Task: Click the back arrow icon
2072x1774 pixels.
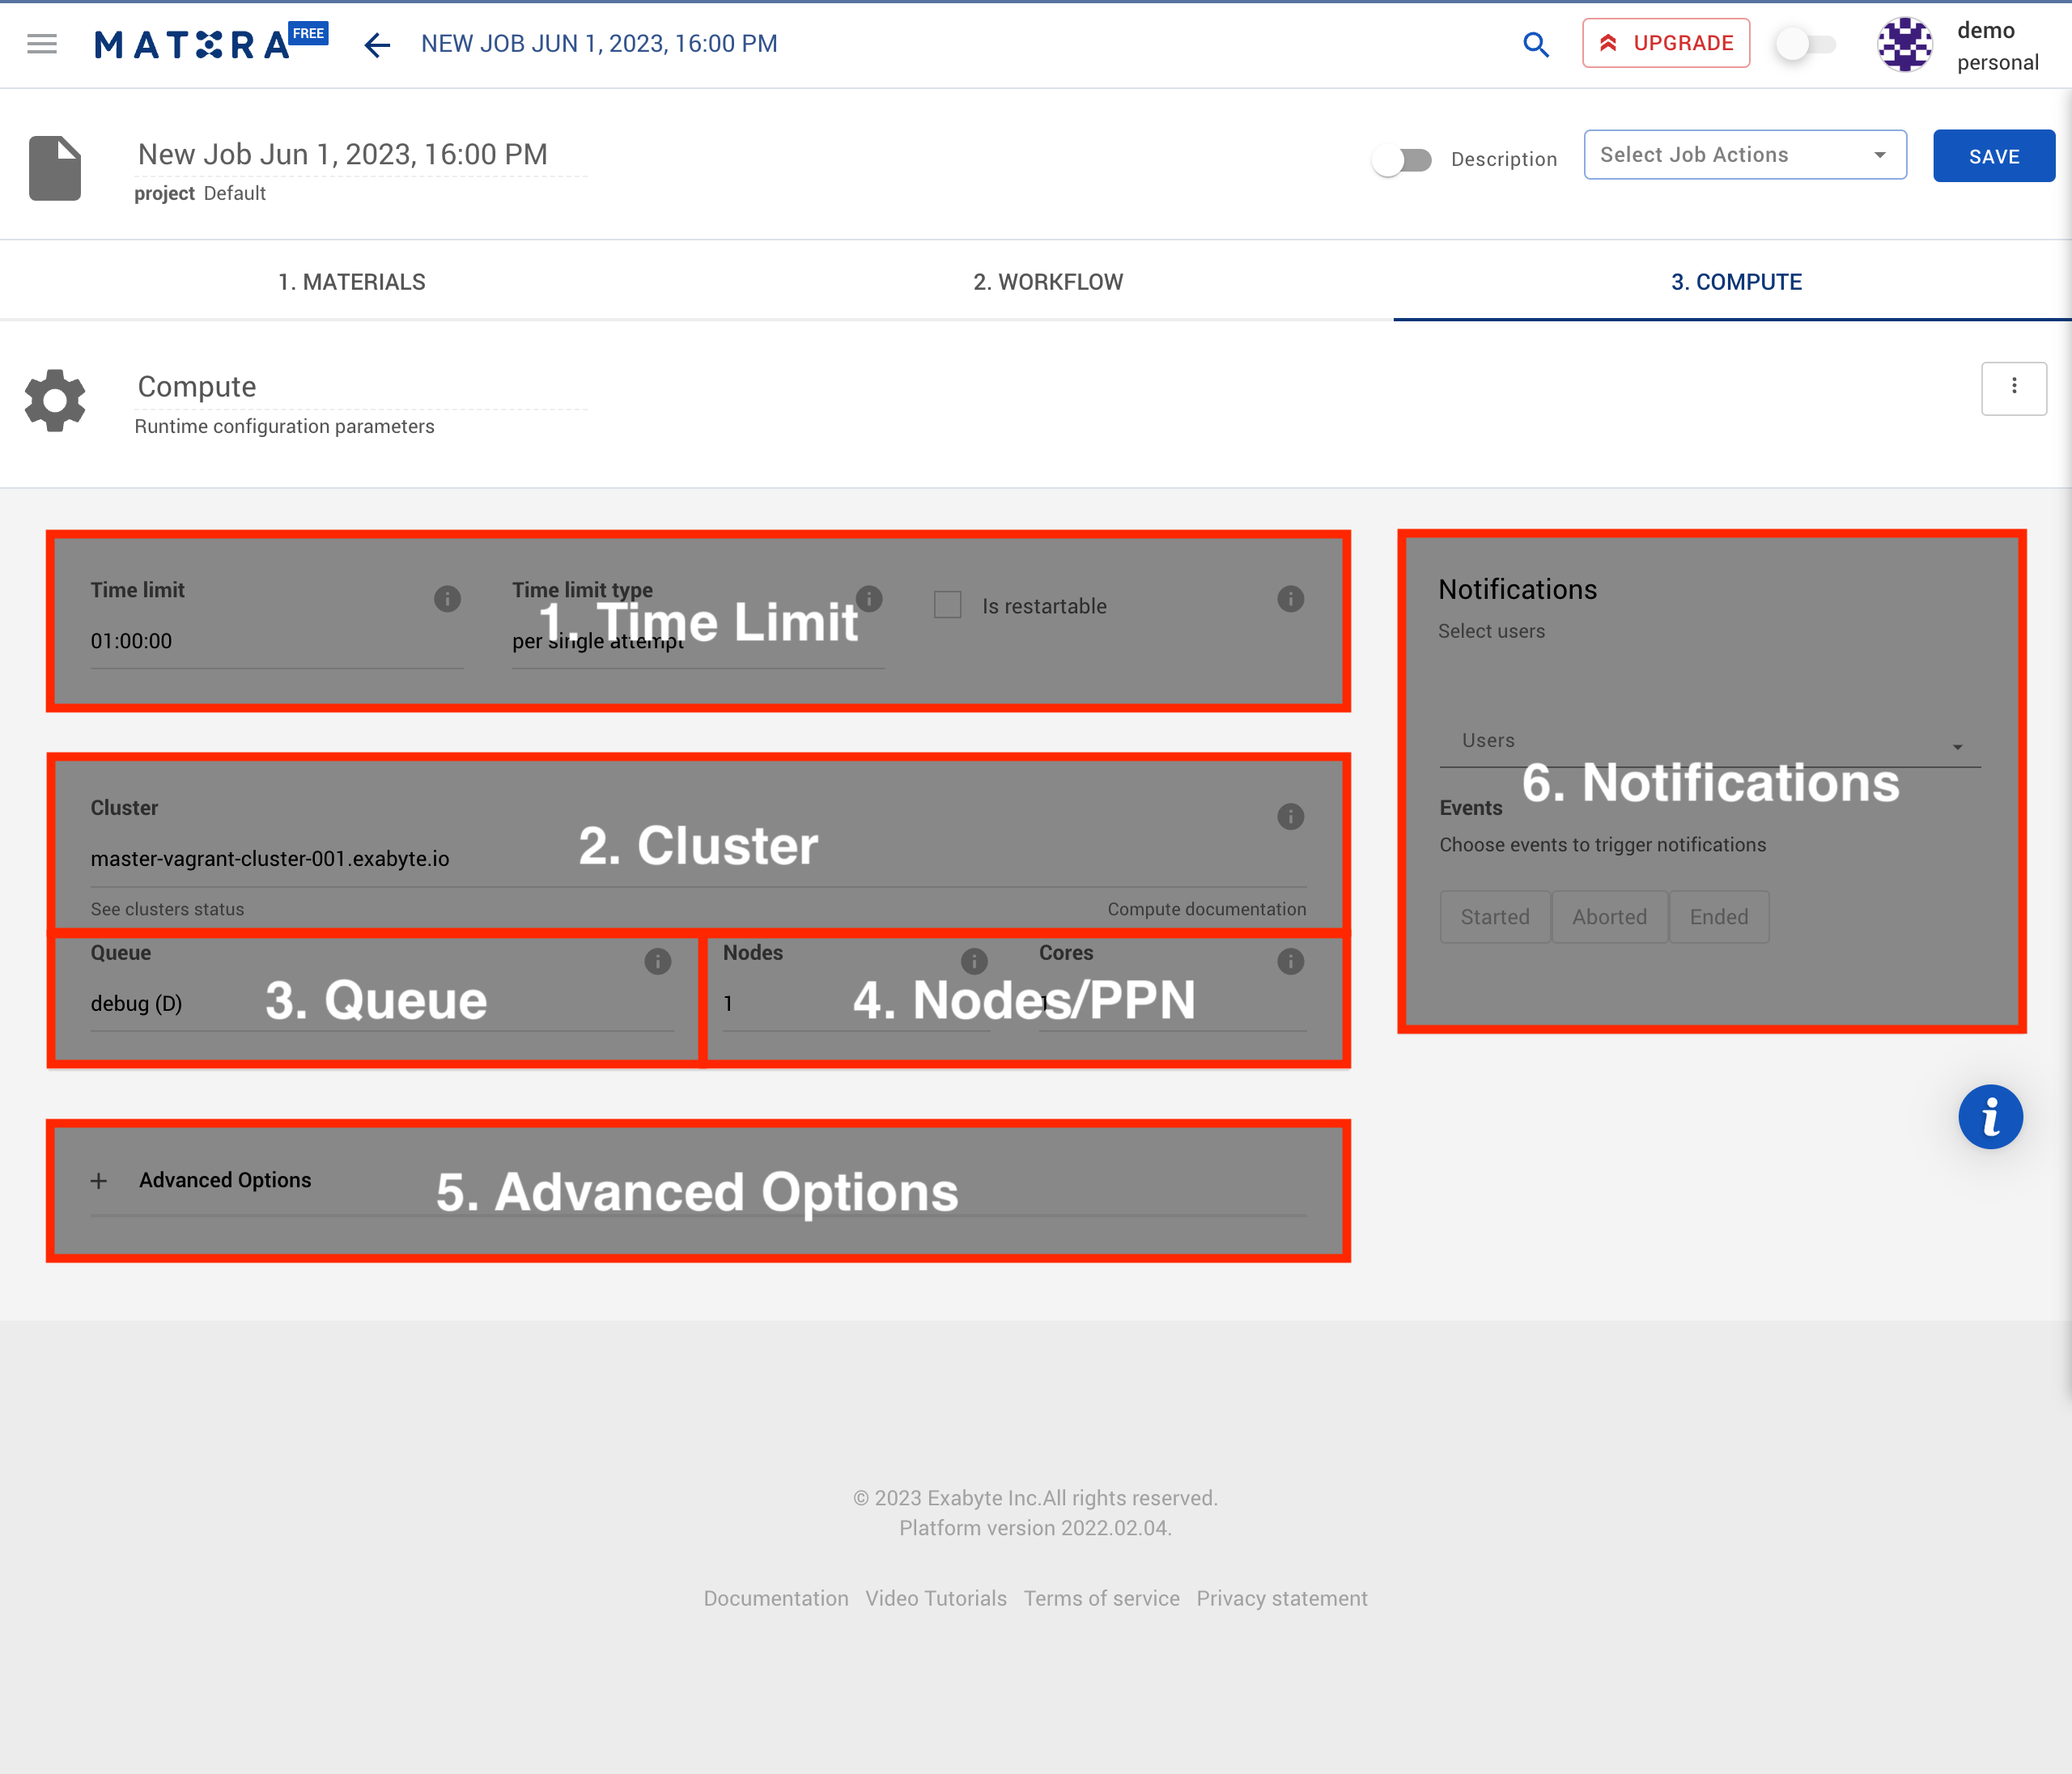Action: tap(376, 45)
